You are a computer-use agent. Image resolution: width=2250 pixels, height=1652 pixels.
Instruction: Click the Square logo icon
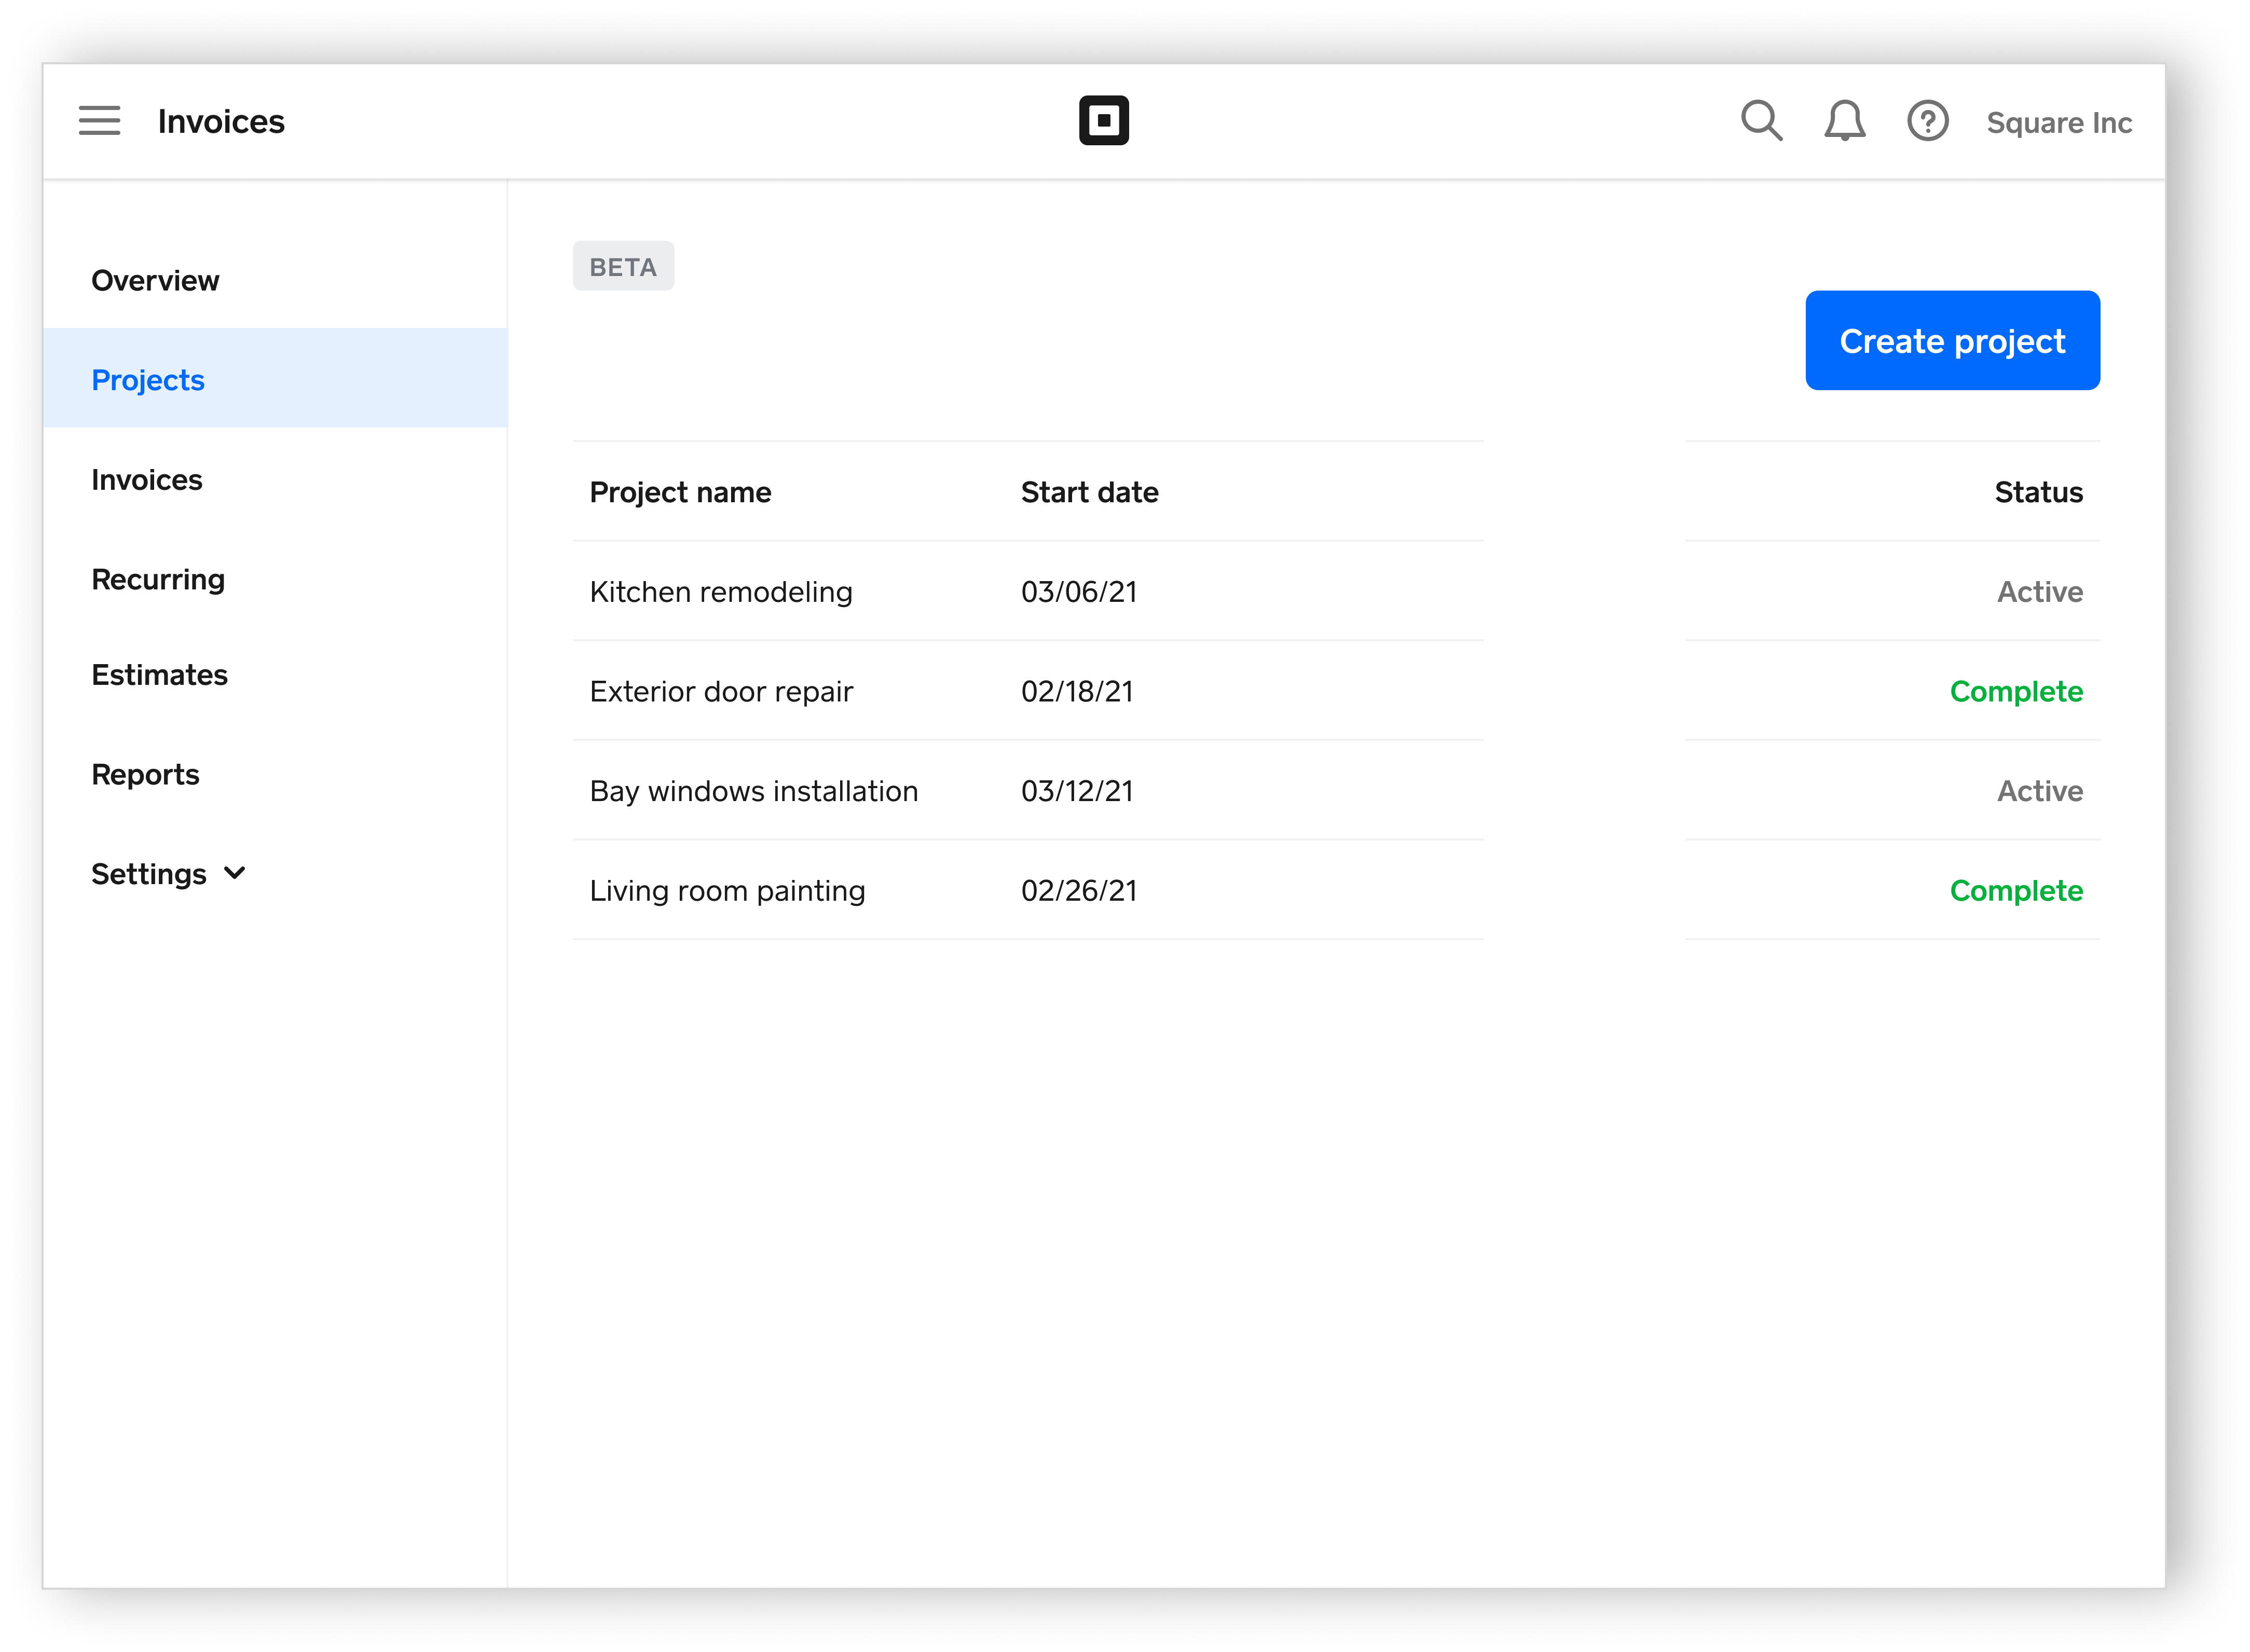coord(1103,121)
